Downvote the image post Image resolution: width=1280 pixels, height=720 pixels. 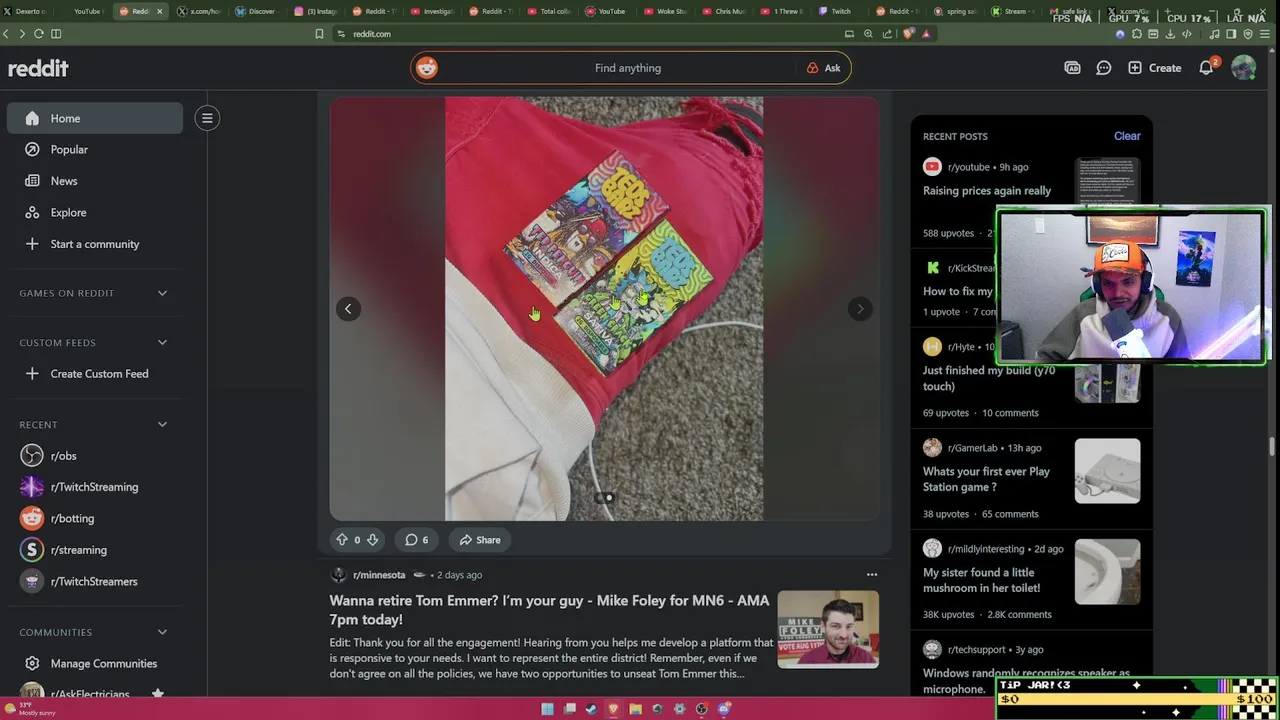click(x=372, y=540)
